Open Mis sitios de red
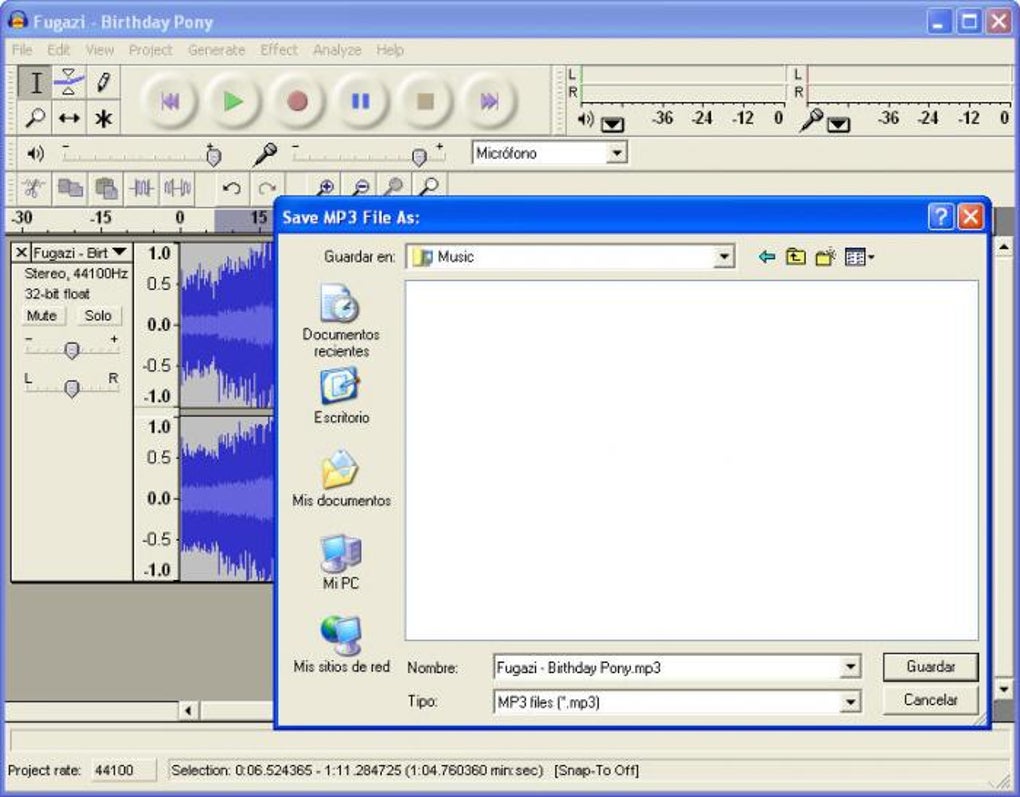 tap(341, 644)
